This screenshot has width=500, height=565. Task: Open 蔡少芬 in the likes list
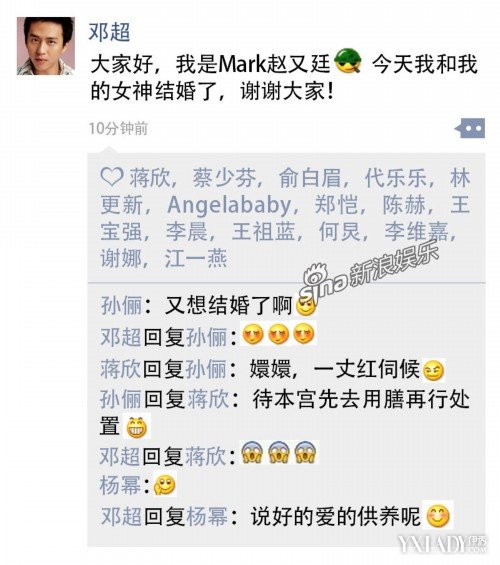point(224,178)
